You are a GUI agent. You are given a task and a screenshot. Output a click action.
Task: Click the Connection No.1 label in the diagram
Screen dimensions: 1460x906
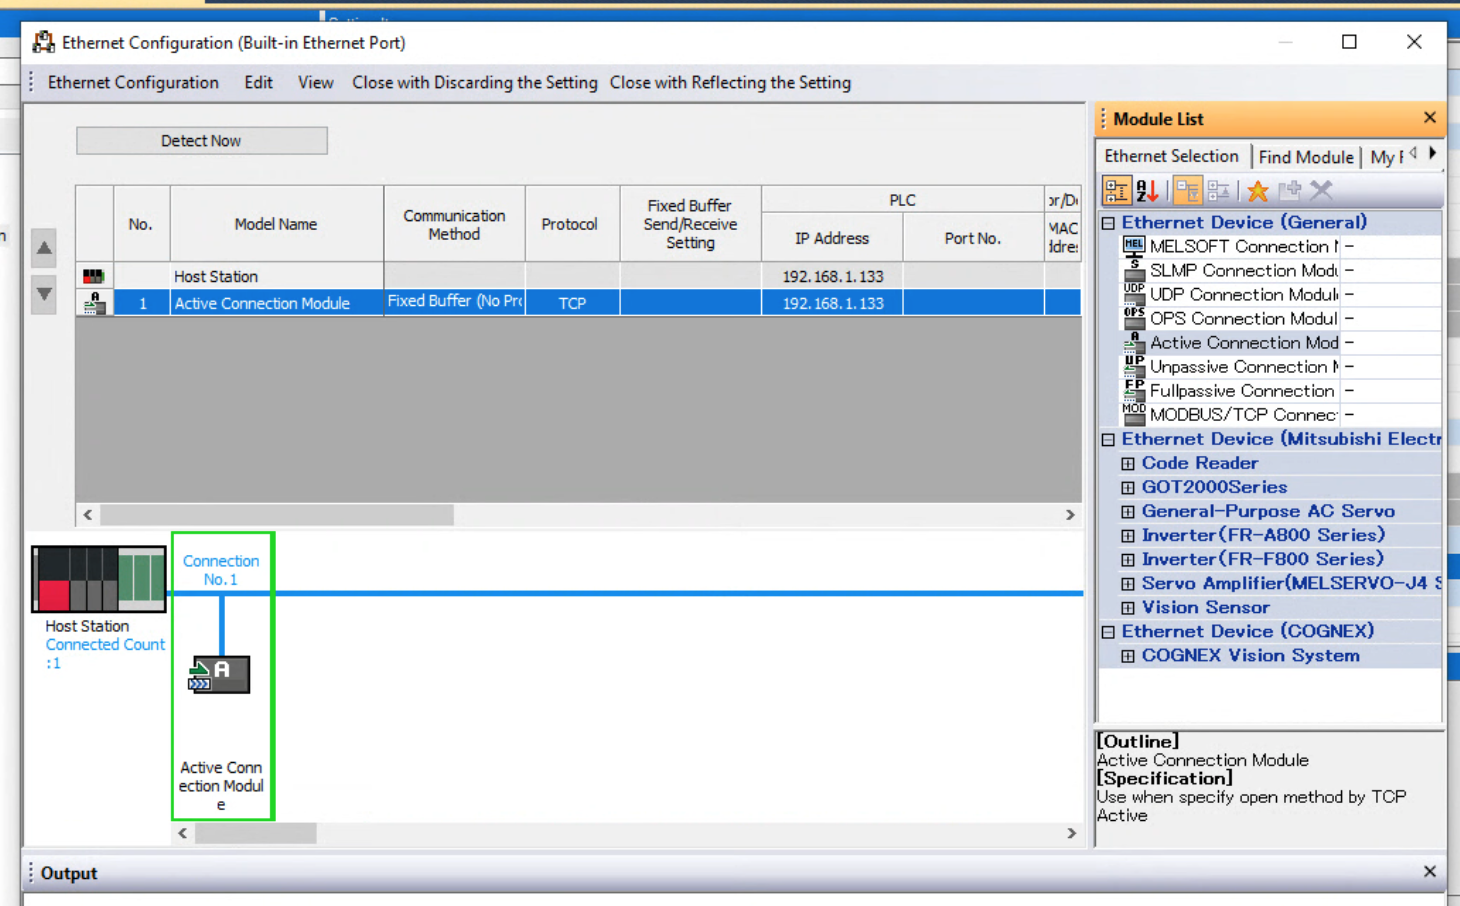click(x=221, y=570)
